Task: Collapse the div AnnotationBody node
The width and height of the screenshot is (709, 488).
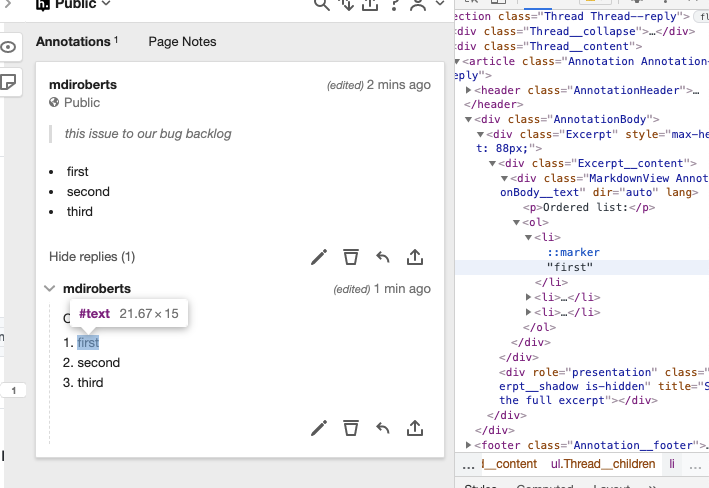Action: [469, 119]
